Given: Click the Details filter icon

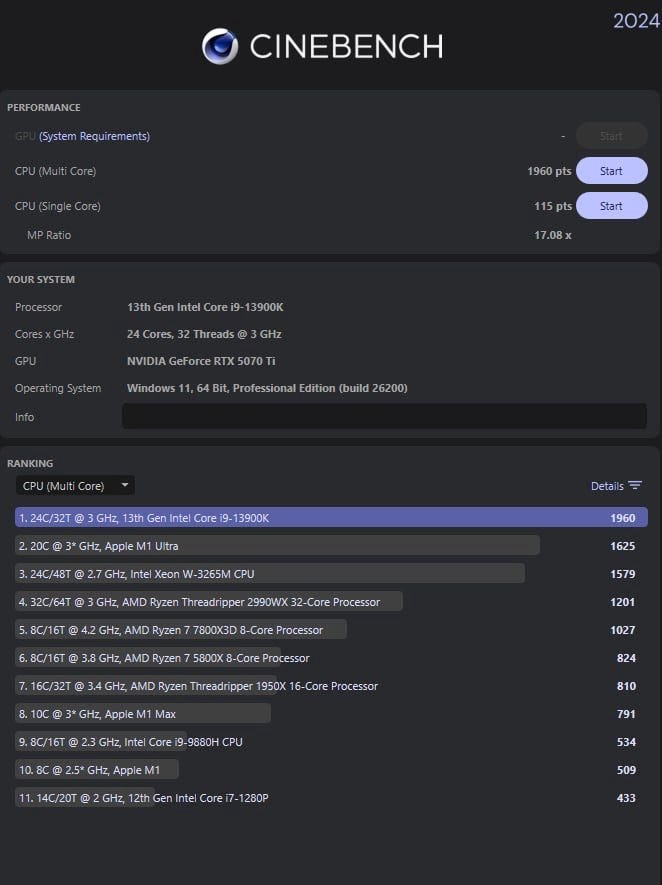Looking at the screenshot, I should (x=635, y=486).
